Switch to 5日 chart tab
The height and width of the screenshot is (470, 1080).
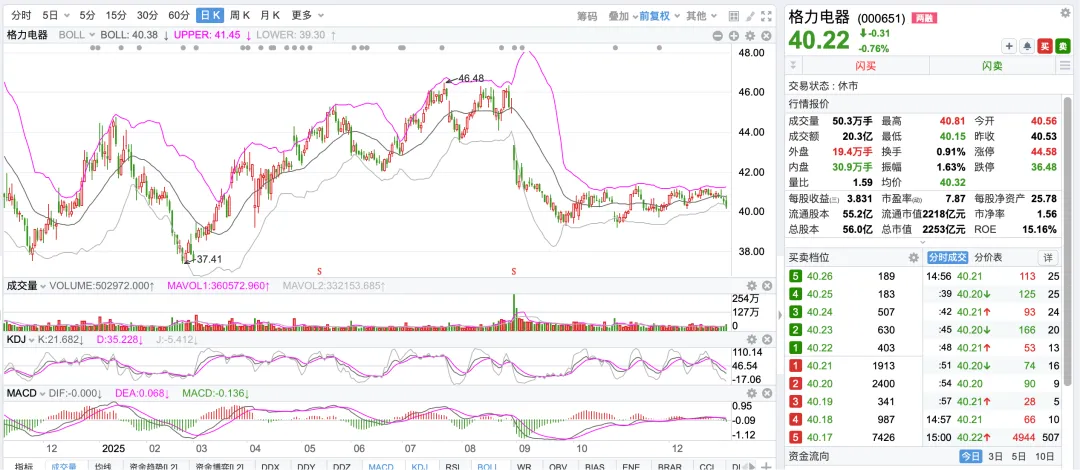tap(51, 15)
